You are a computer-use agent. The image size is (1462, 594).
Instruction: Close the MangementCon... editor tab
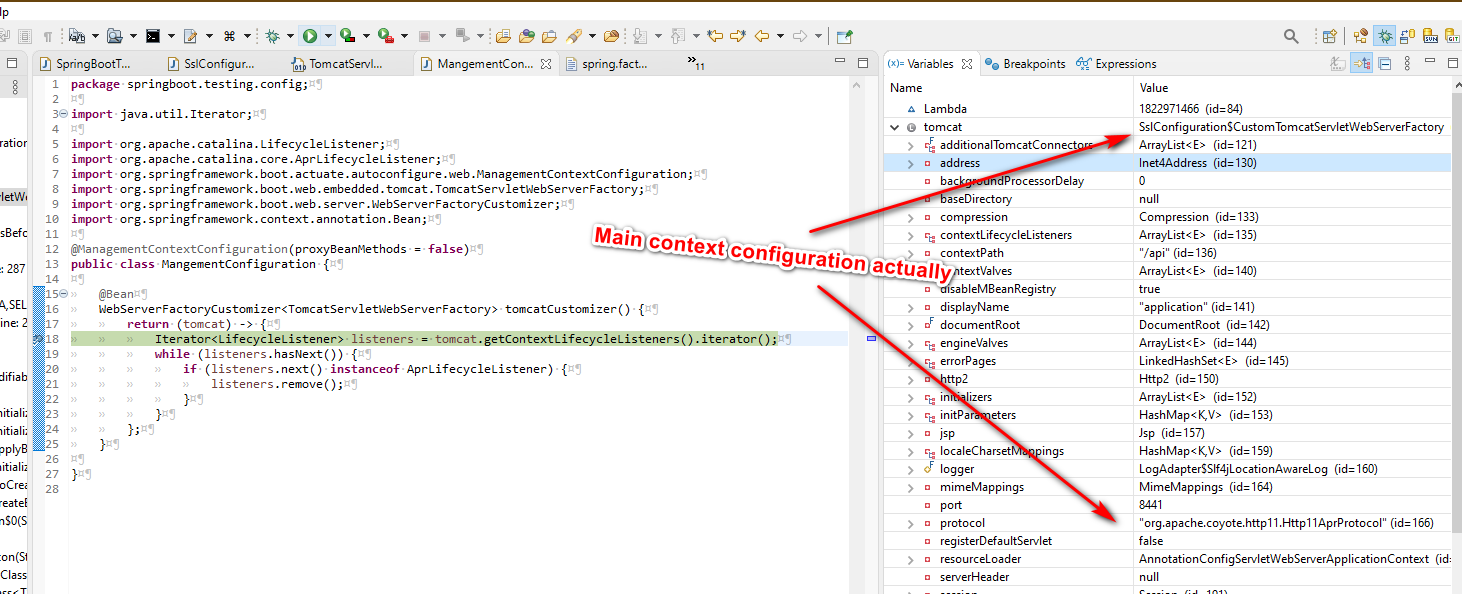click(x=546, y=64)
